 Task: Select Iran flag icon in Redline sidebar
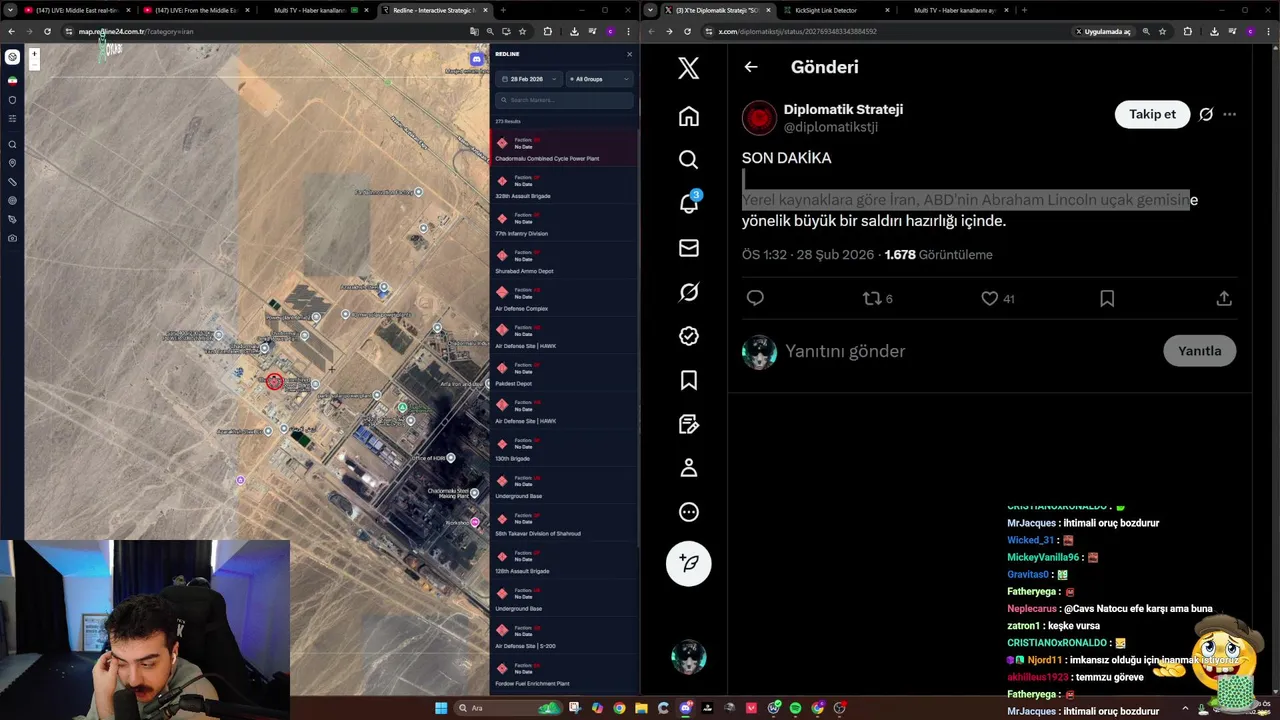12,80
